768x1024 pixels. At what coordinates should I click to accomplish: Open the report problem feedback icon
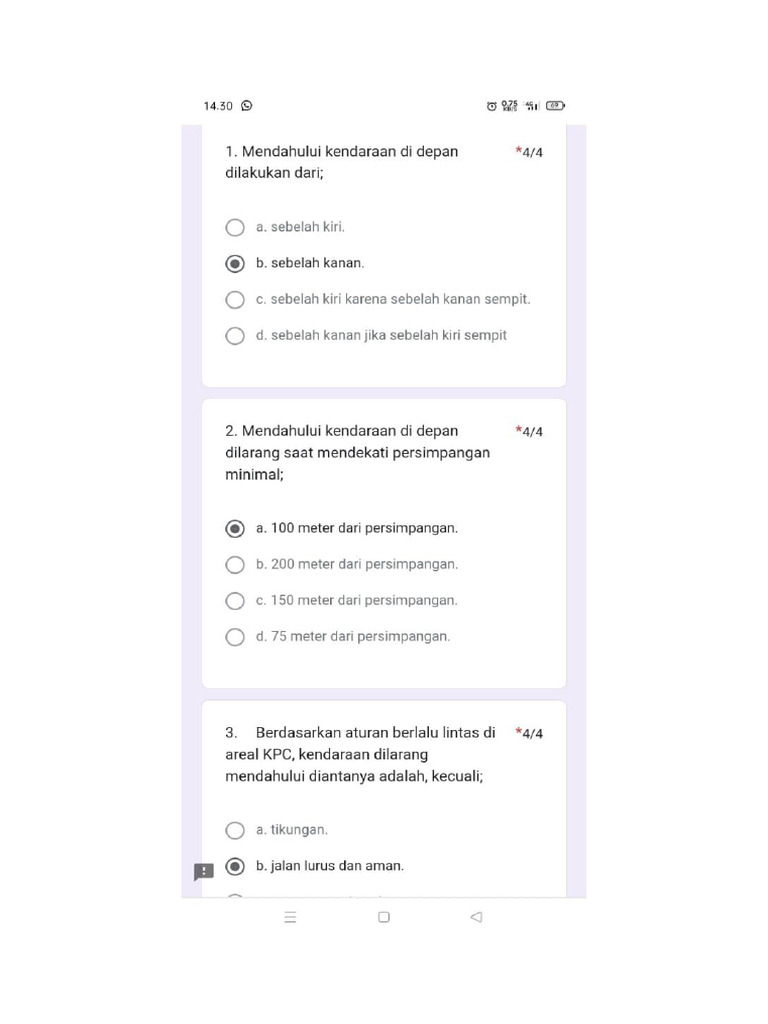click(x=204, y=872)
